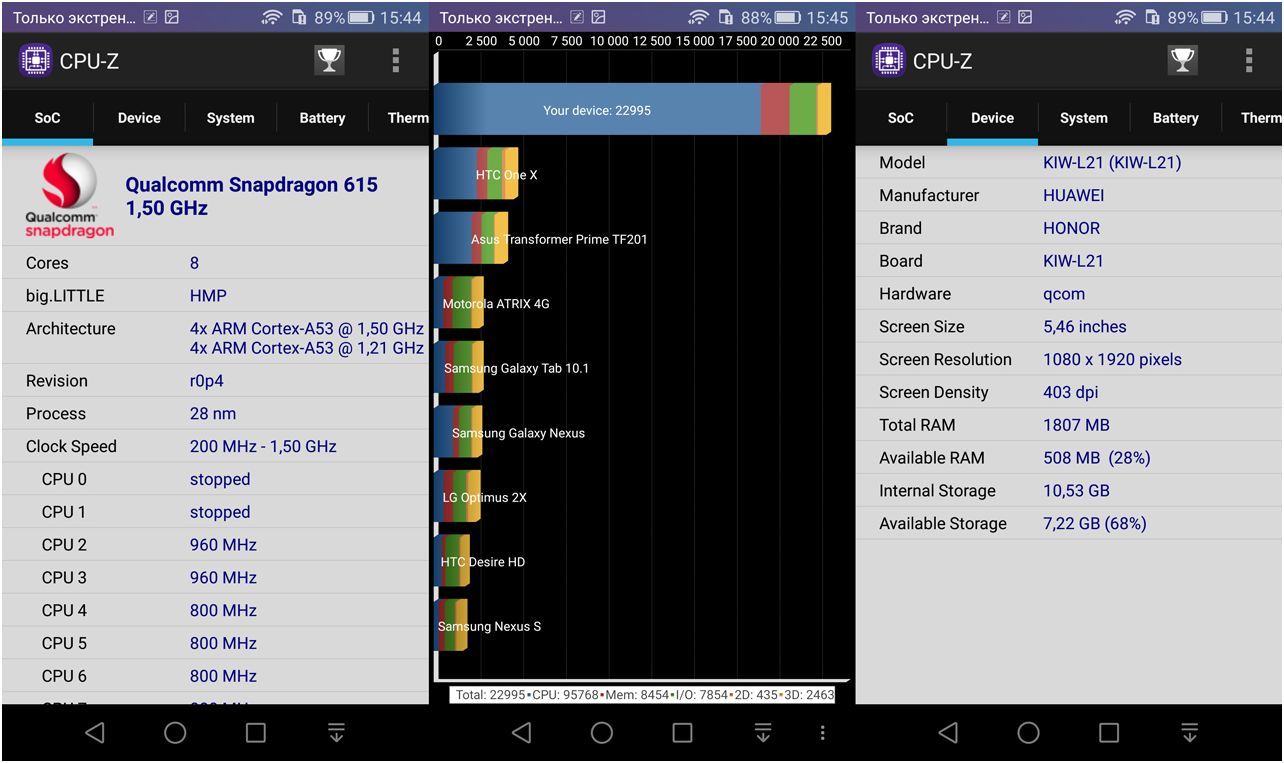Image resolution: width=1284 pixels, height=763 pixels.
Task: Hide the navigation bar on the SoC screen
Action: tap(336, 733)
